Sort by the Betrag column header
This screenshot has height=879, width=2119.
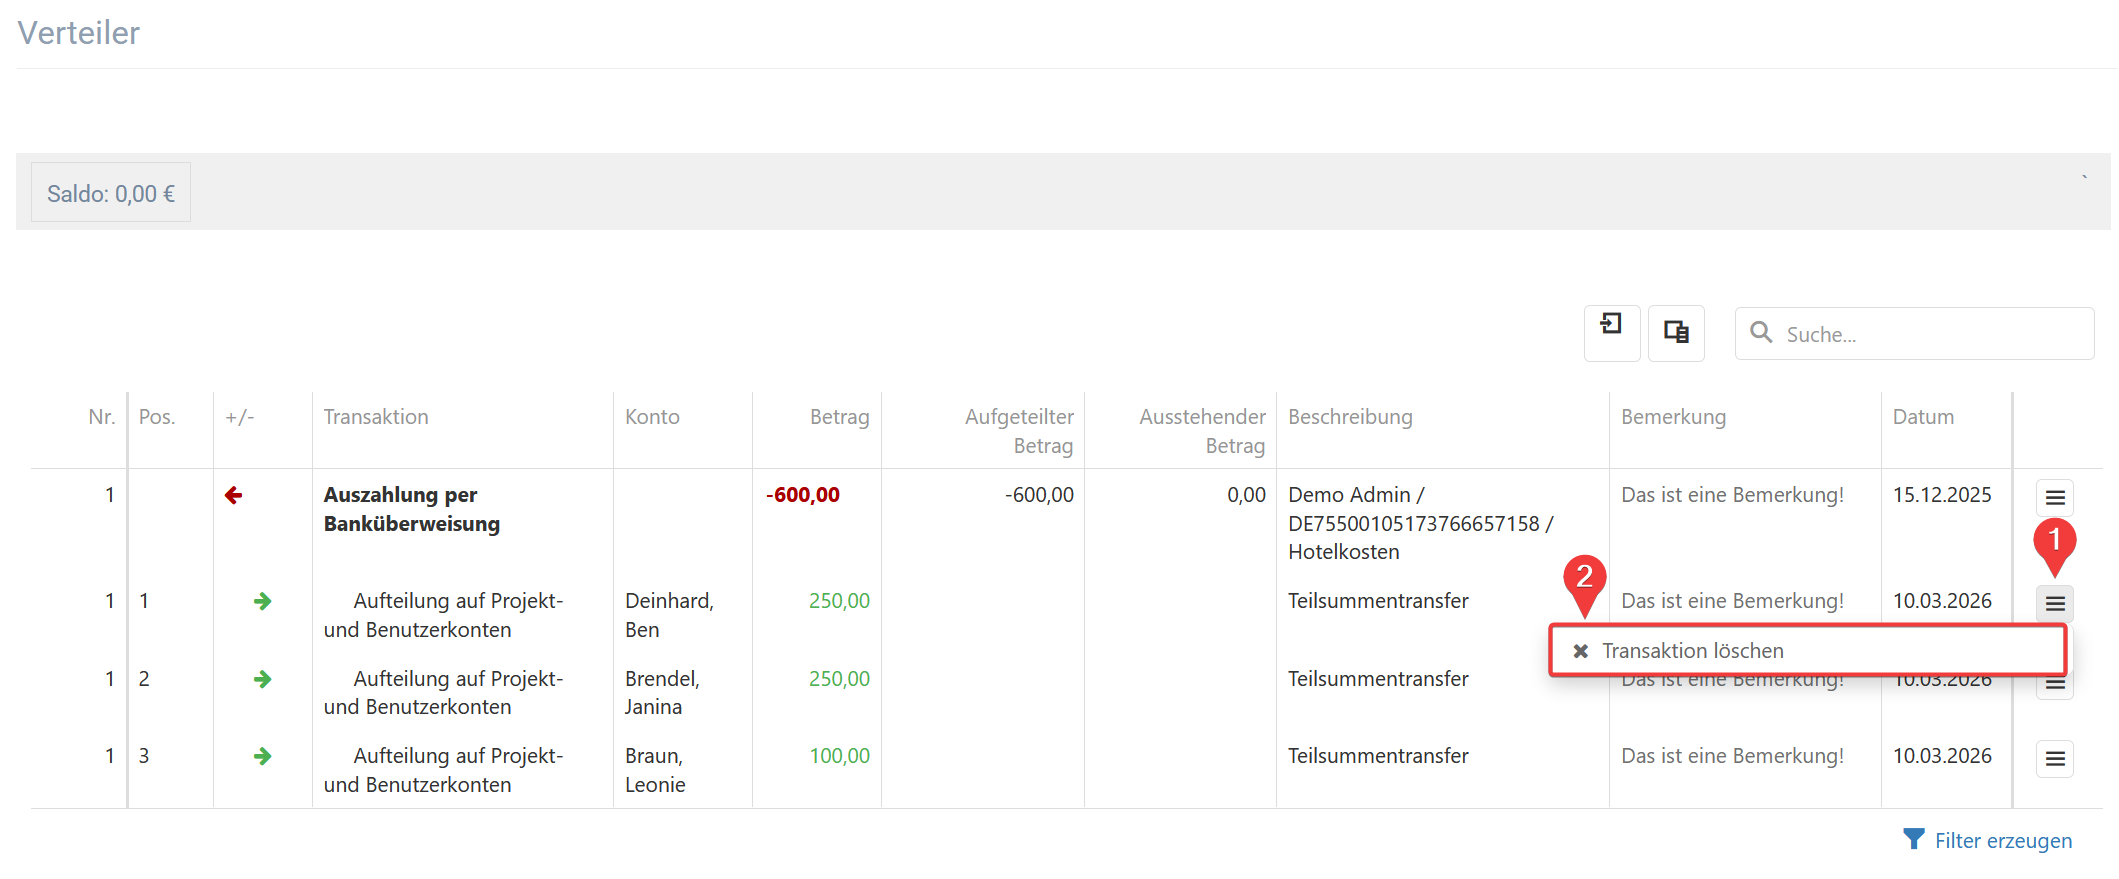pos(839,417)
